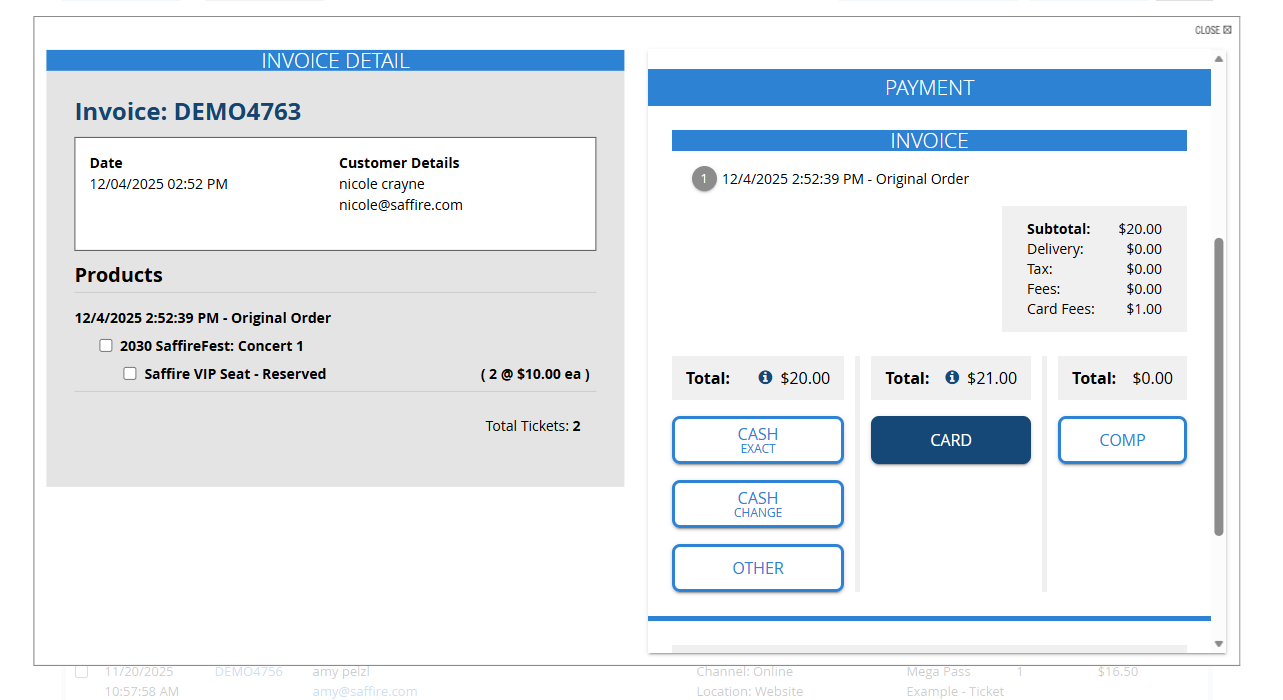
Task: Click the INVOICE DETAIL header bar
Action: tap(335, 60)
